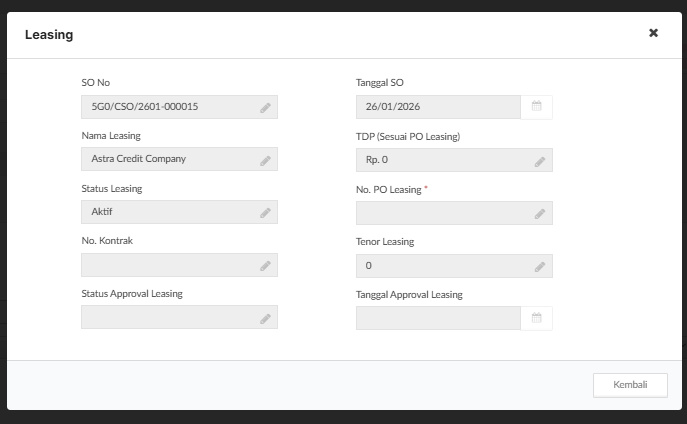Click the Tanggal Approval Leasing date field

tap(437, 318)
